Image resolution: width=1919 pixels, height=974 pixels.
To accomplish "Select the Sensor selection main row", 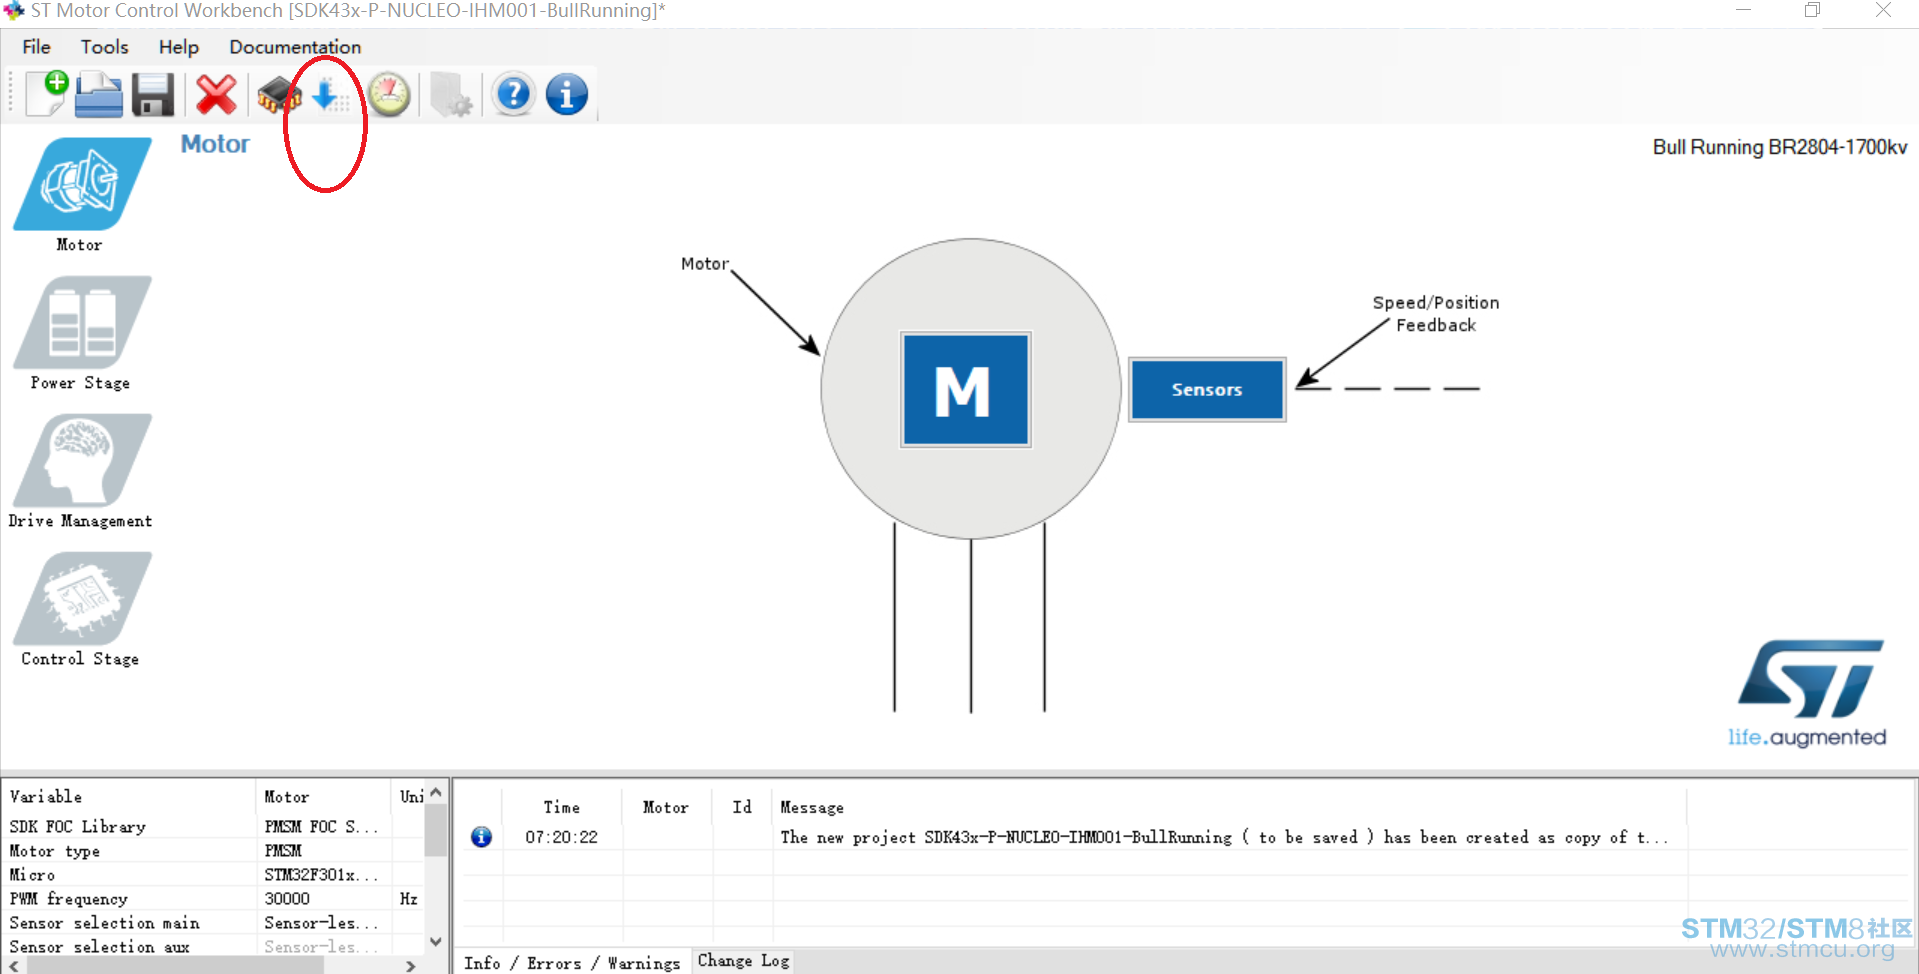I will coord(214,923).
